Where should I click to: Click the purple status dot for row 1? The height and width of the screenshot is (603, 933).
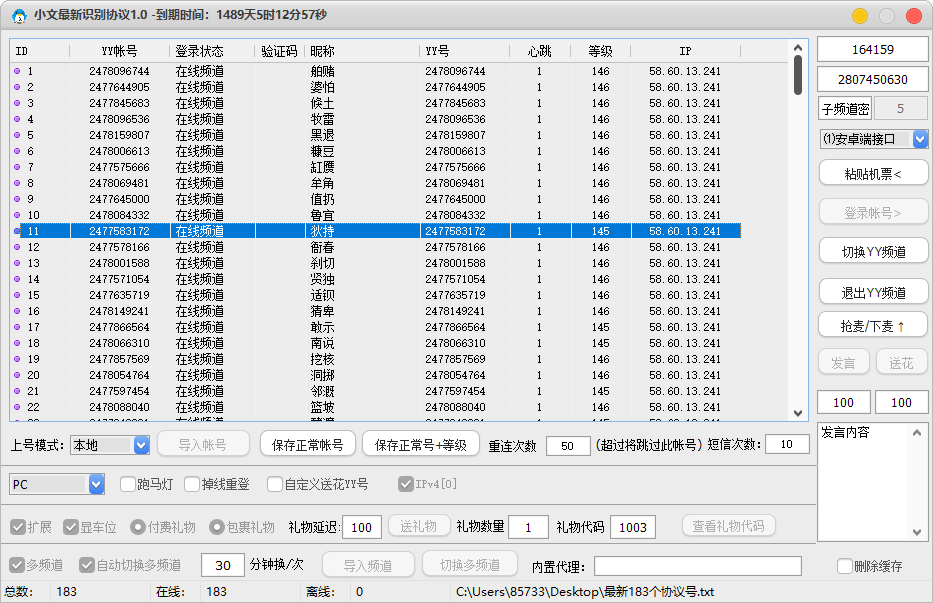click(x=17, y=71)
